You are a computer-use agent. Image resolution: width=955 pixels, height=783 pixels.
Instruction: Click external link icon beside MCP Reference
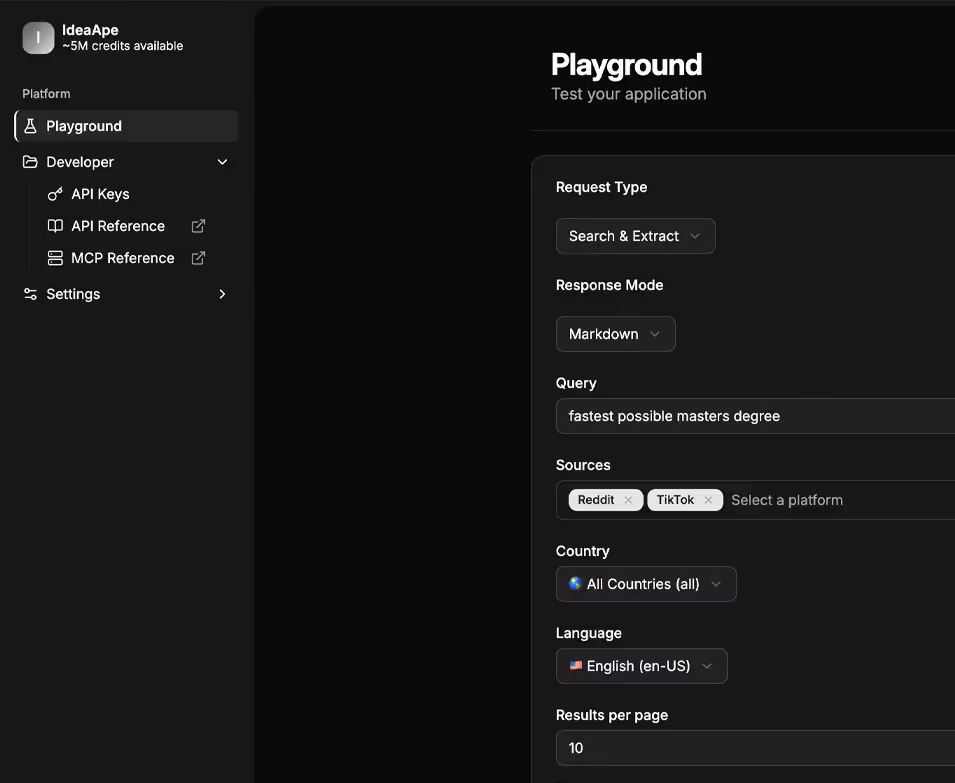(x=198, y=258)
